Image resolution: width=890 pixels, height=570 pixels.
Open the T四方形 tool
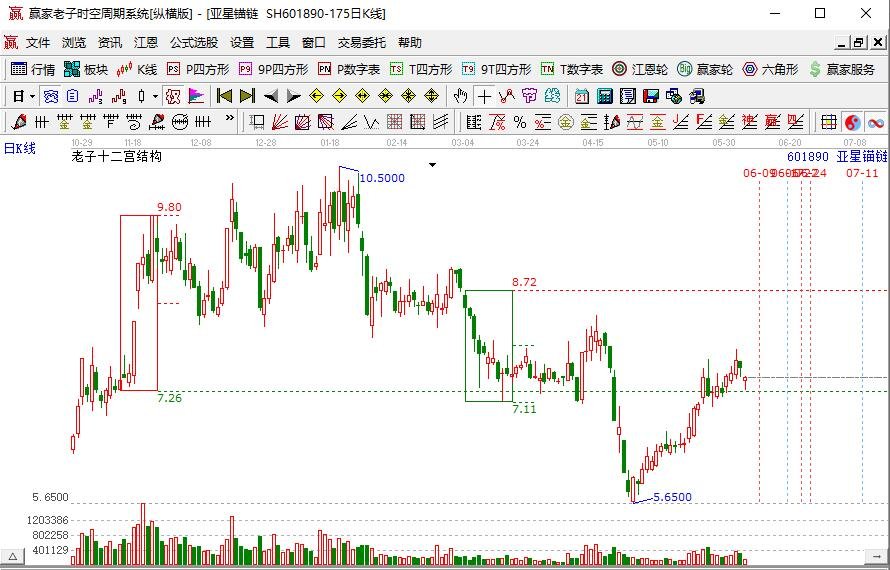pos(421,69)
